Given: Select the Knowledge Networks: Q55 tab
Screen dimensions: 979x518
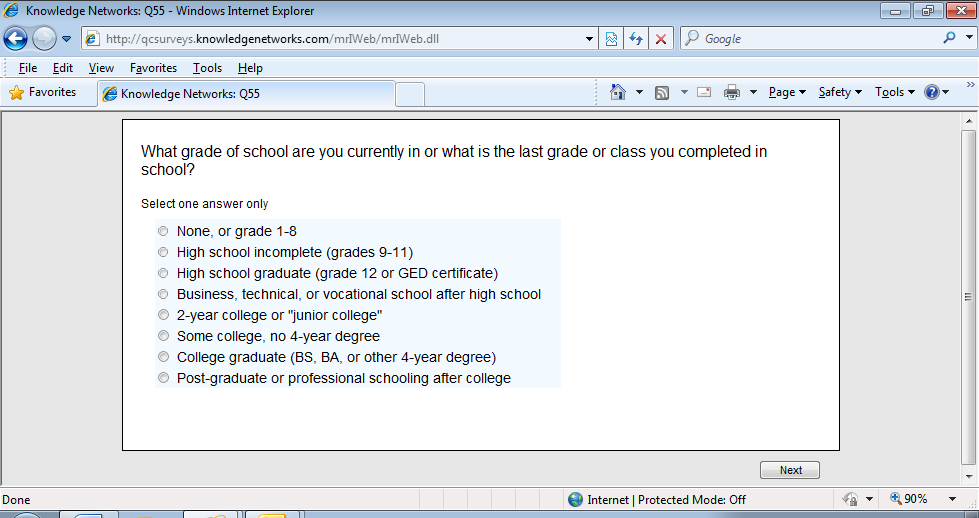Looking at the screenshot, I should tap(247, 94).
